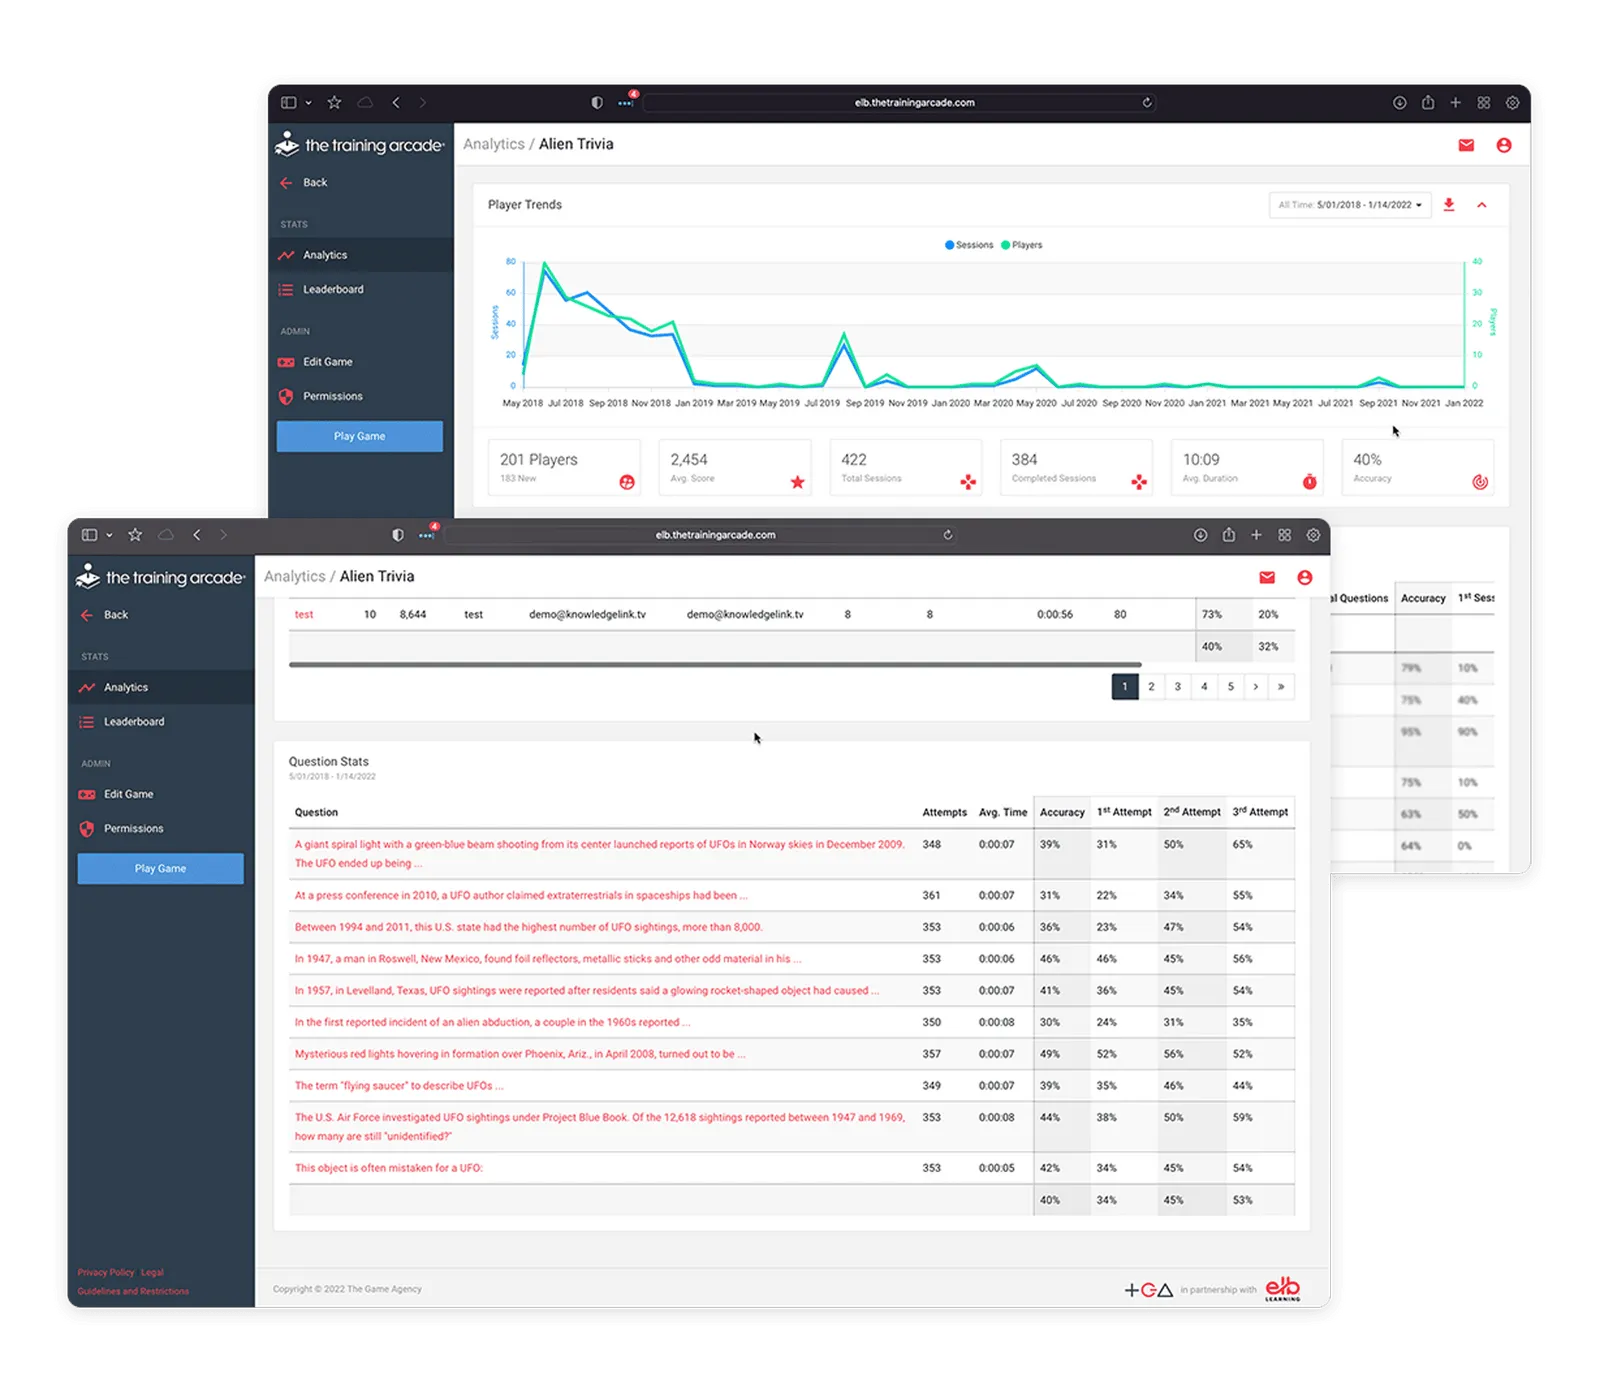1600x1392 pixels.
Task: Reload the page in the front window address bar
Action: click(948, 535)
